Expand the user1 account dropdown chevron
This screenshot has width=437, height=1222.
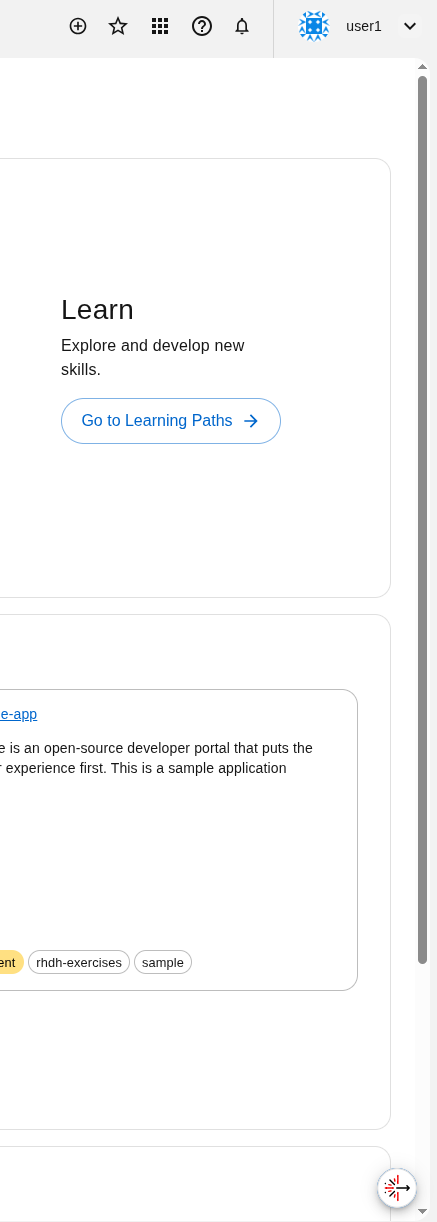[410, 26]
